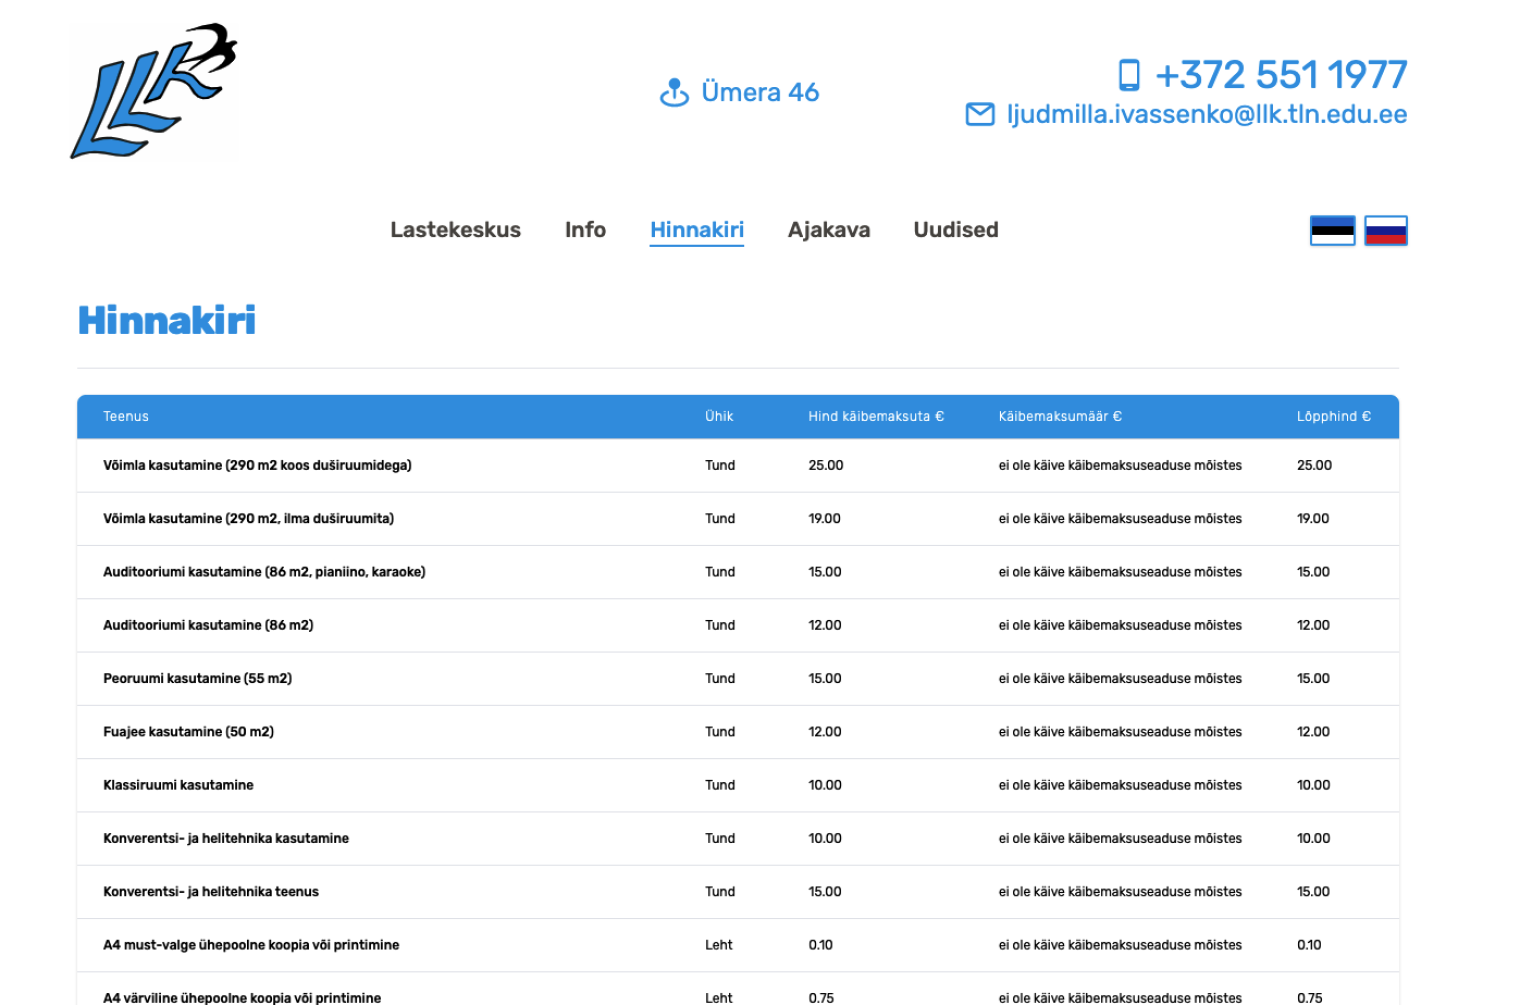Click the location pin icon
The image size is (1520, 1005).
(x=675, y=92)
